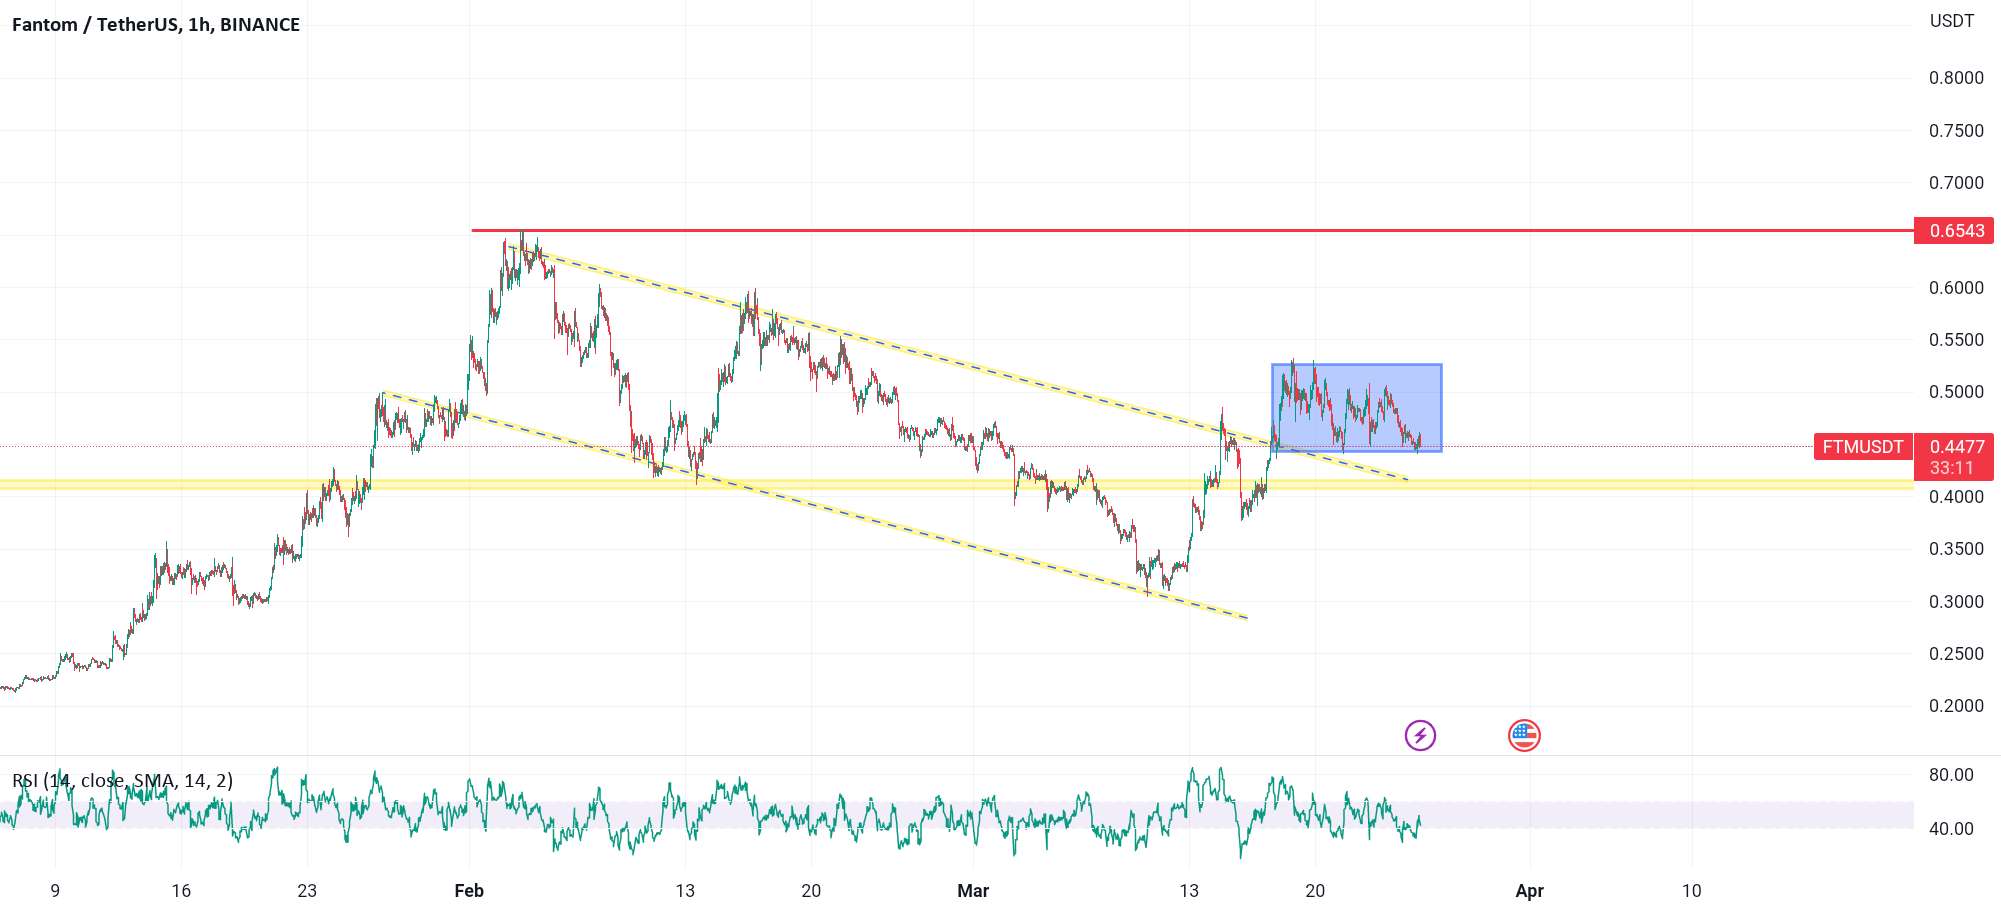Click the Mar date on time axis
This screenshot has height=911, width=2001.
[973, 890]
